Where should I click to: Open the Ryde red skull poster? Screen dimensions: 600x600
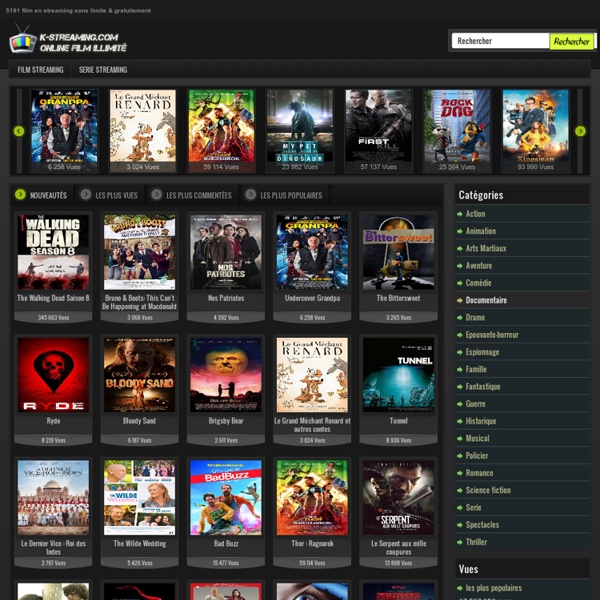click(53, 375)
